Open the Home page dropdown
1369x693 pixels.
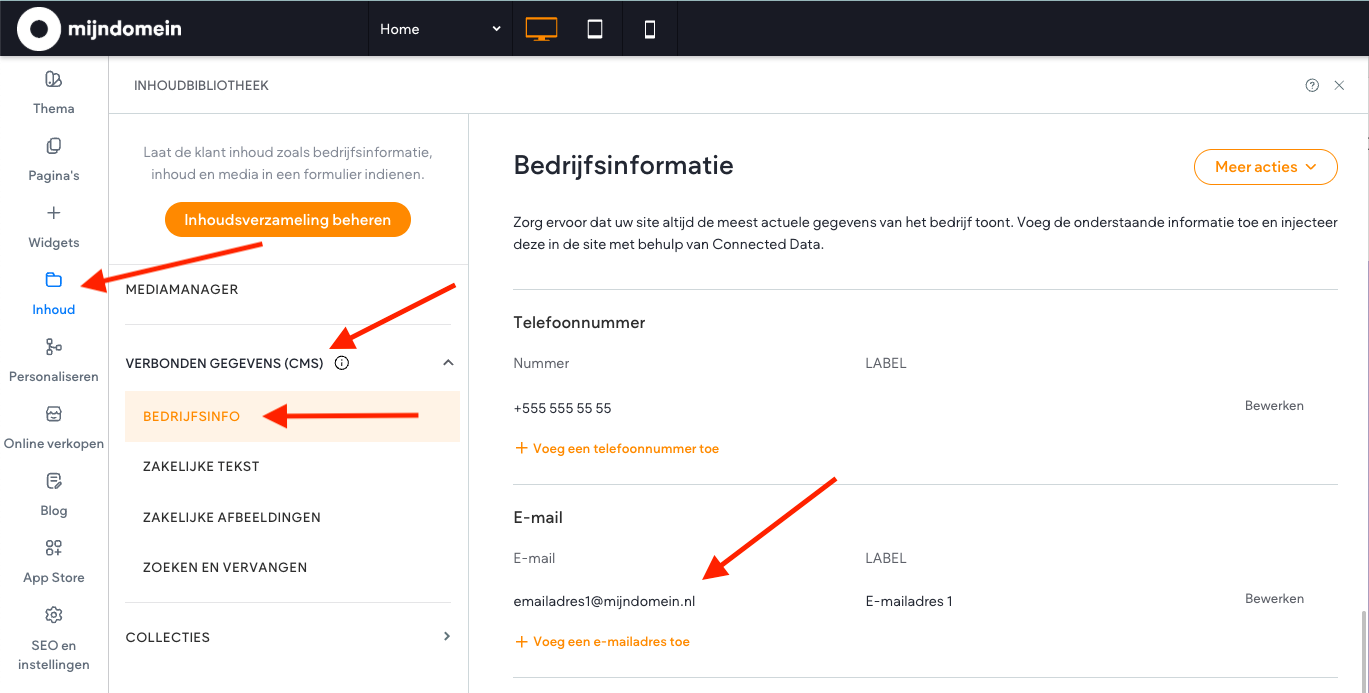point(440,29)
